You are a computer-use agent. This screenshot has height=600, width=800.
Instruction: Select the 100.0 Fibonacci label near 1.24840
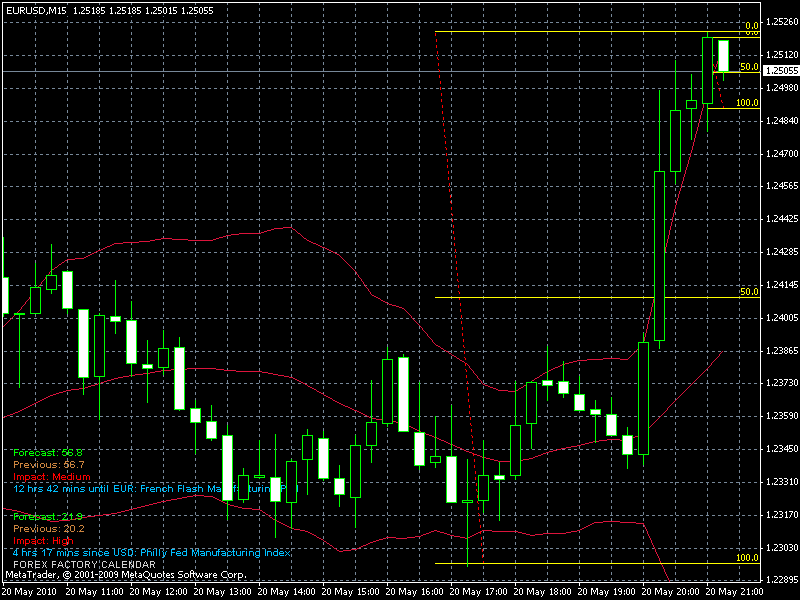point(747,103)
